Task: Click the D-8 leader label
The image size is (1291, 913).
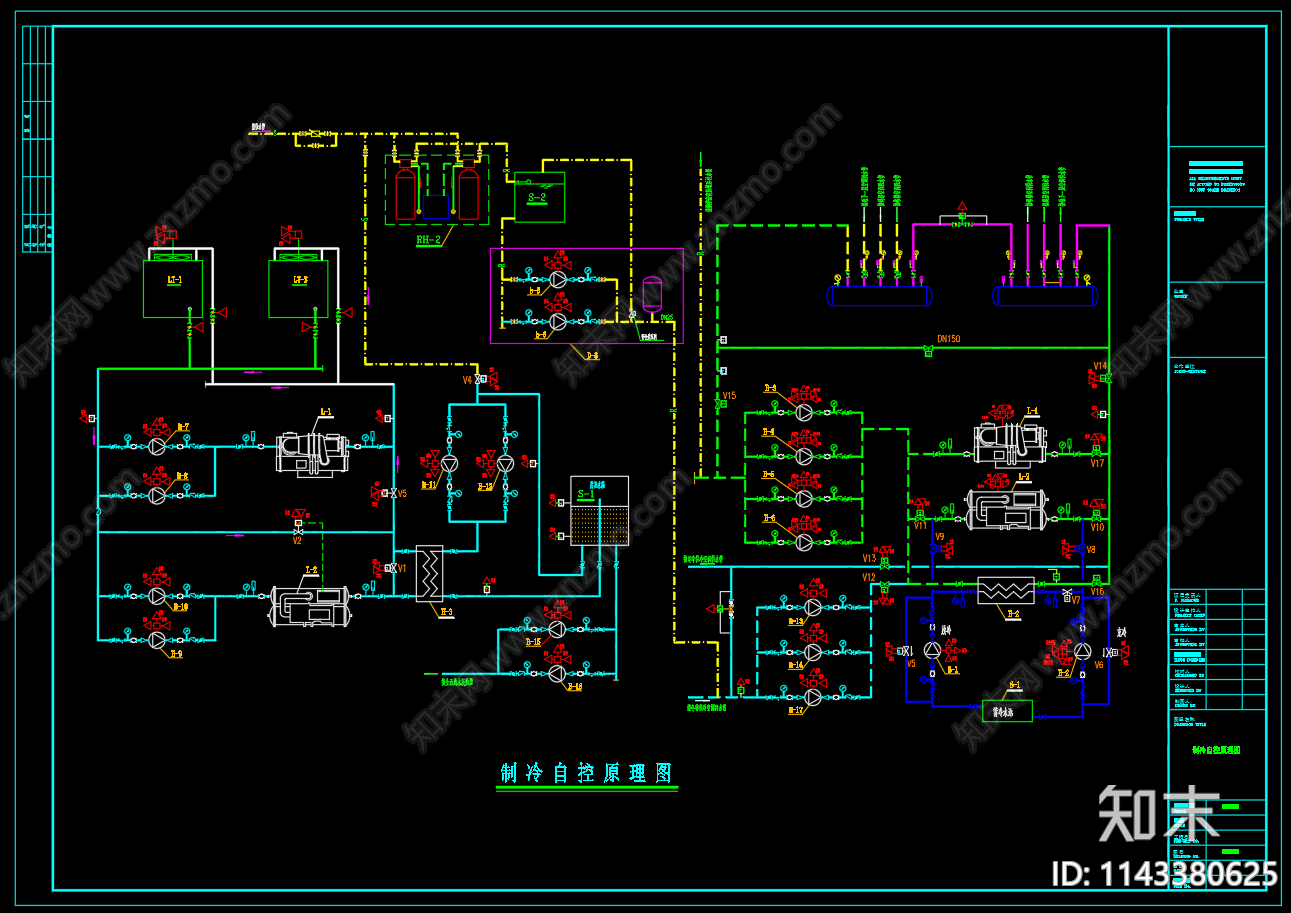Action: [x=591, y=355]
